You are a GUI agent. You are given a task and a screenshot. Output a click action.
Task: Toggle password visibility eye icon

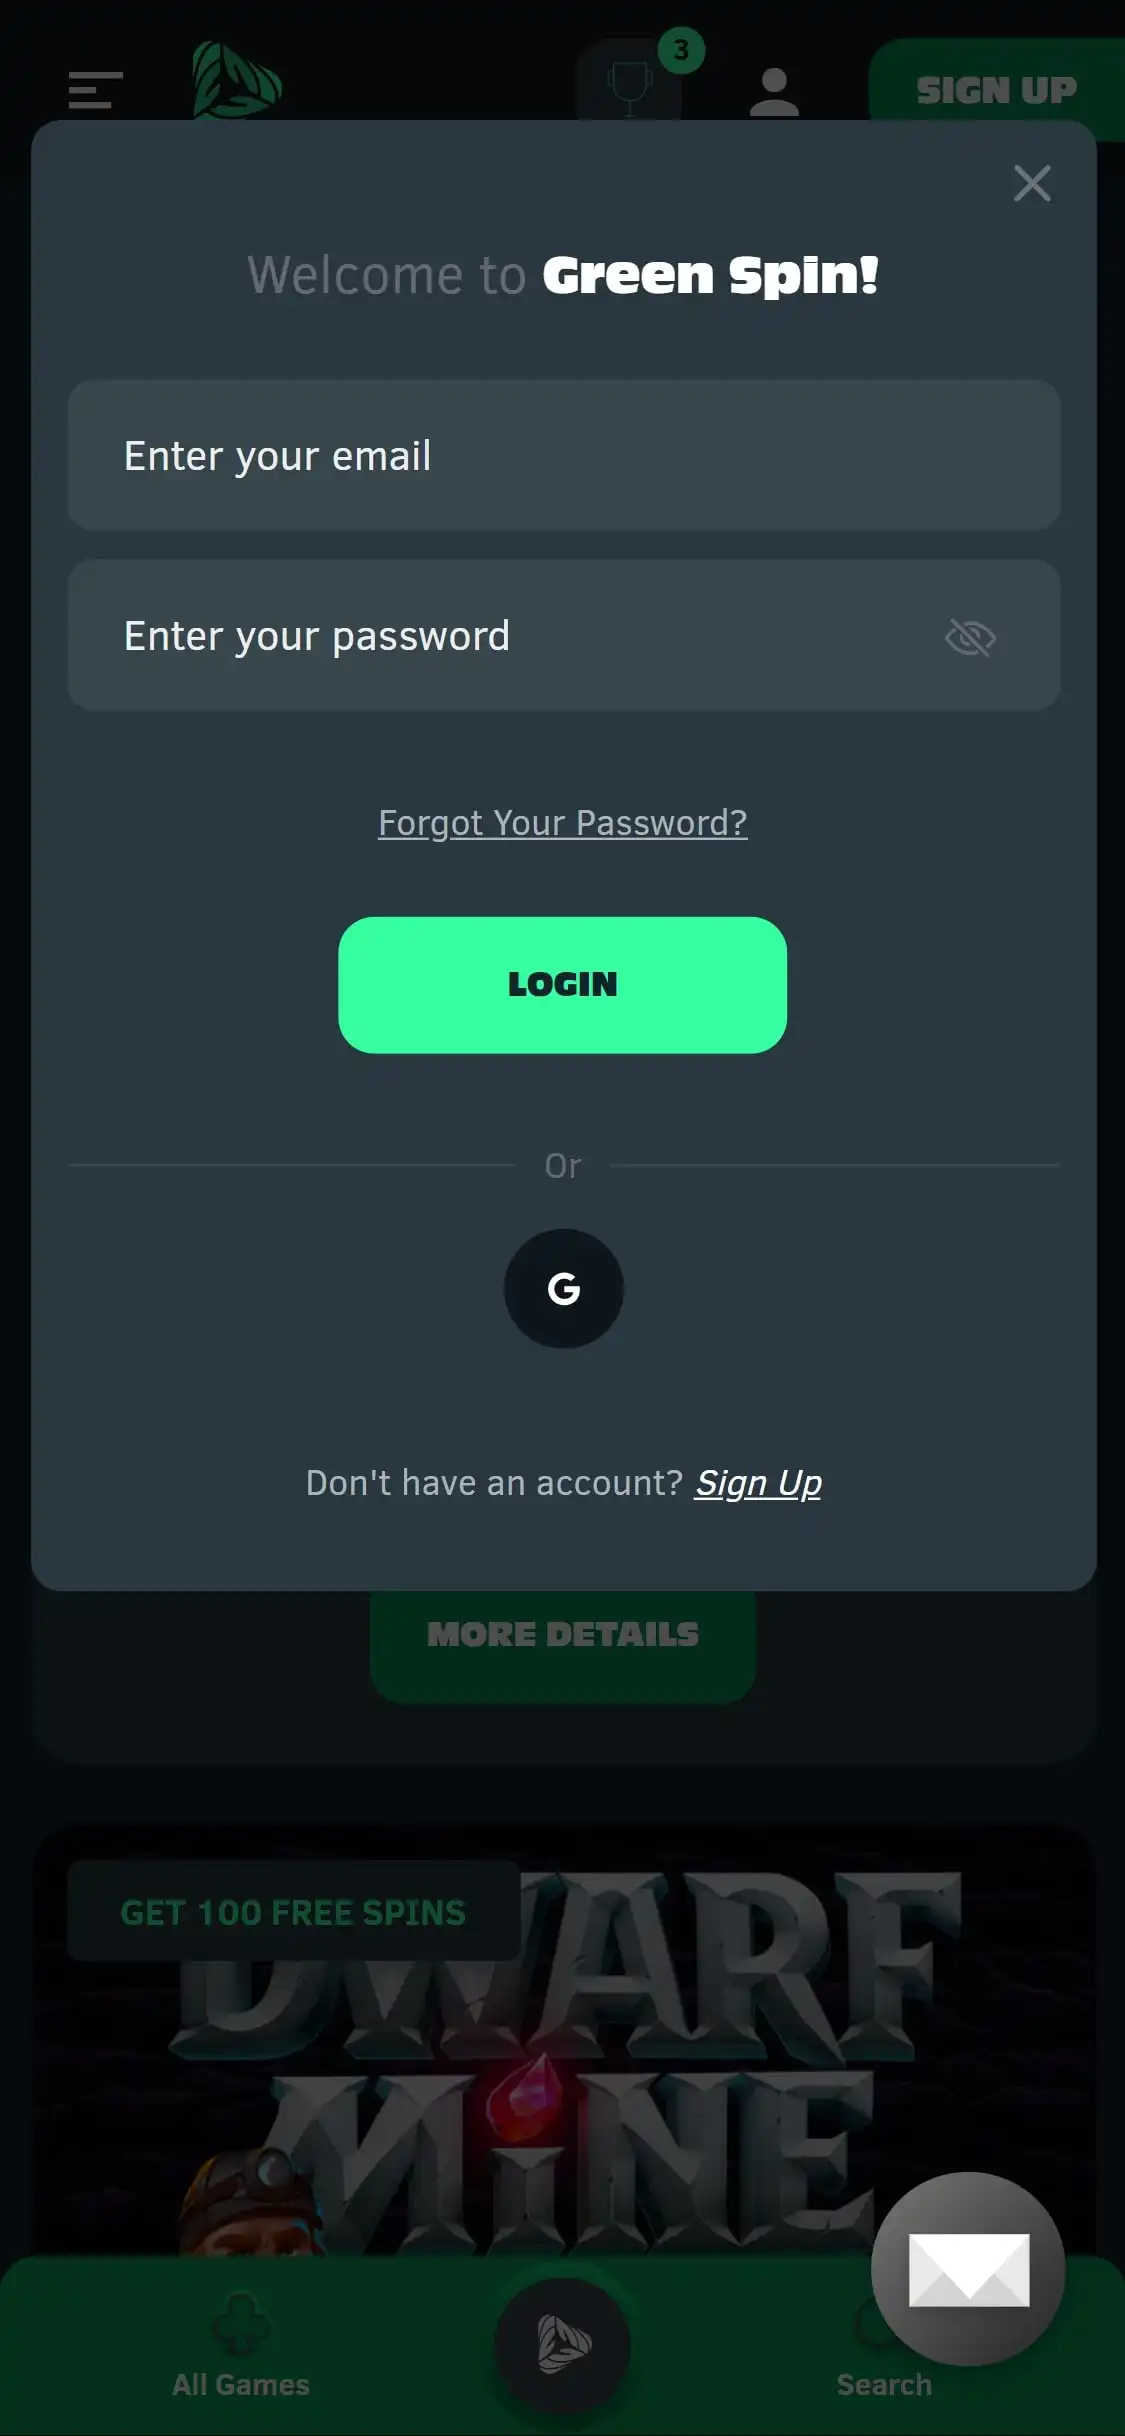(x=970, y=637)
